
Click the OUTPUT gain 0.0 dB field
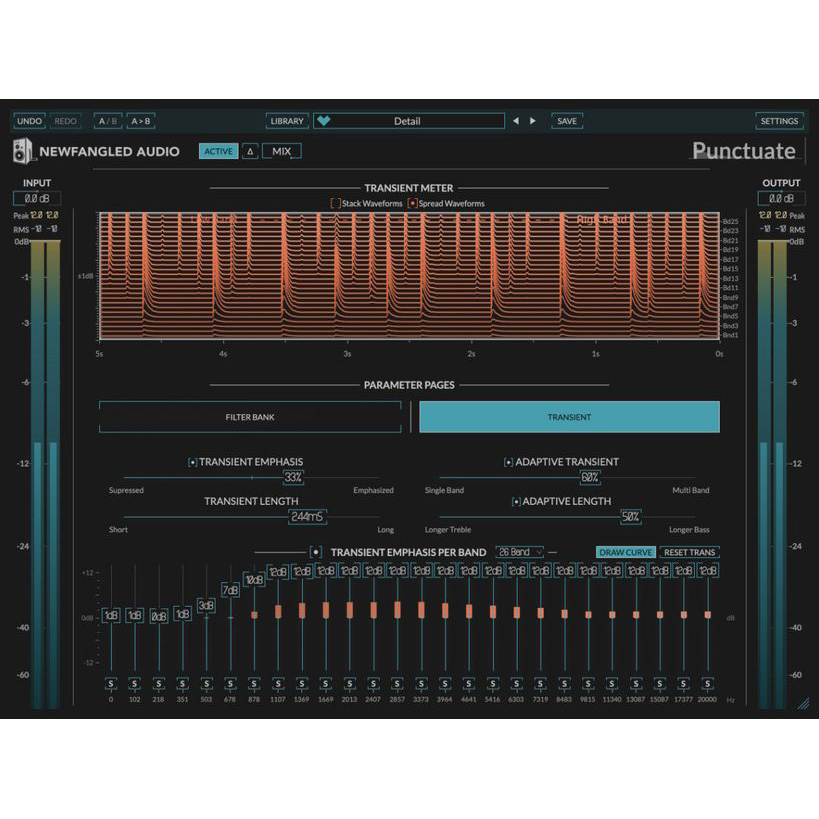(781, 198)
